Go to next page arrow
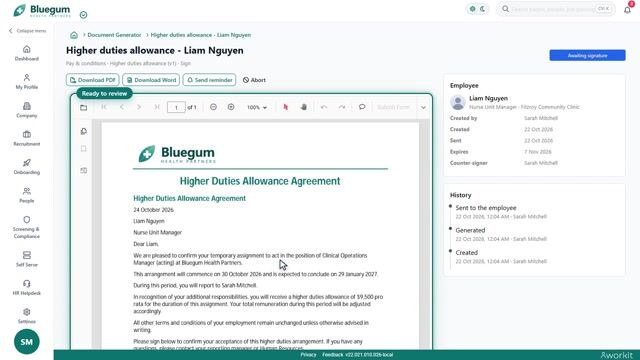This screenshot has width=640, height=360. [139, 107]
